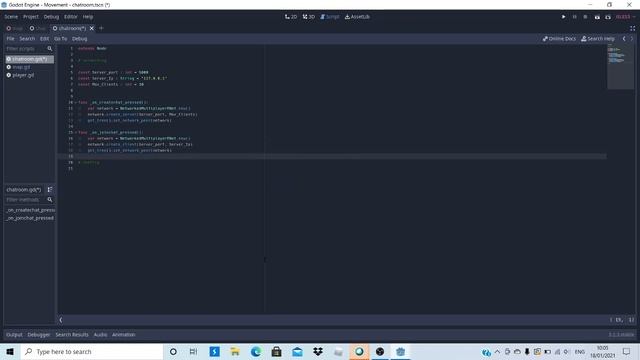Toggle distraction-free mode
The width and height of the screenshot is (640, 360).
(x=632, y=28)
